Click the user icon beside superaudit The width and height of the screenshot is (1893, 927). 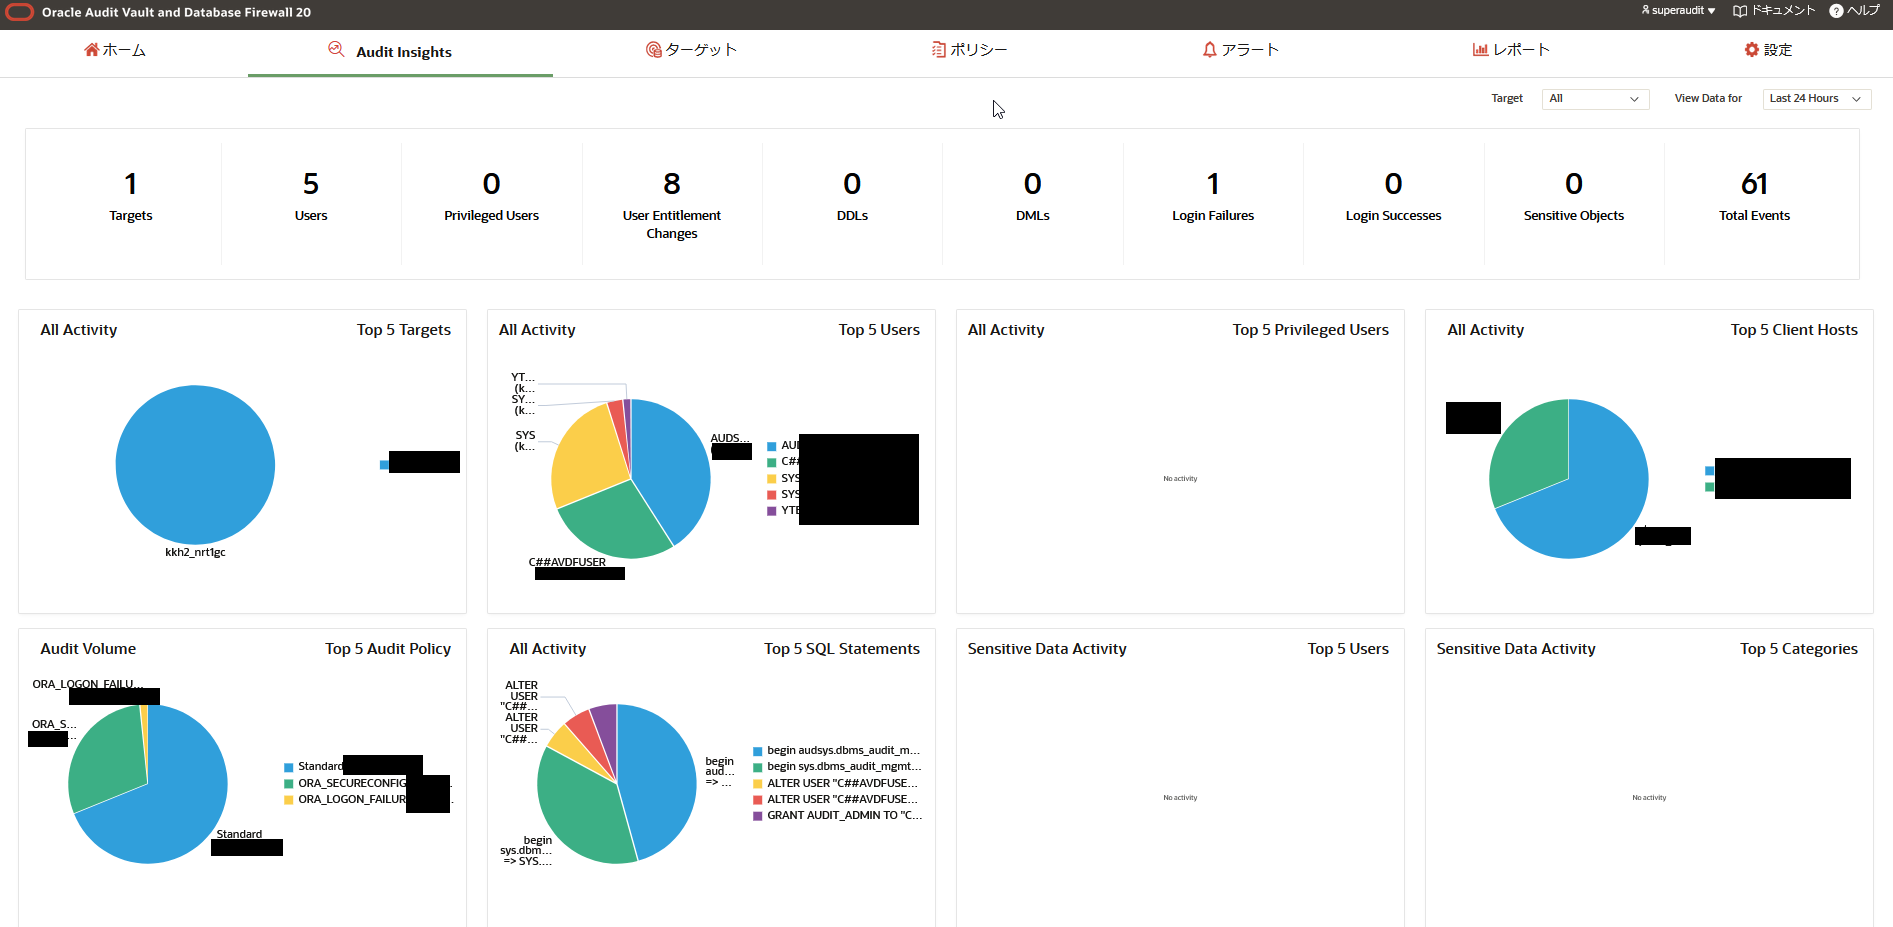click(1646, 11)
